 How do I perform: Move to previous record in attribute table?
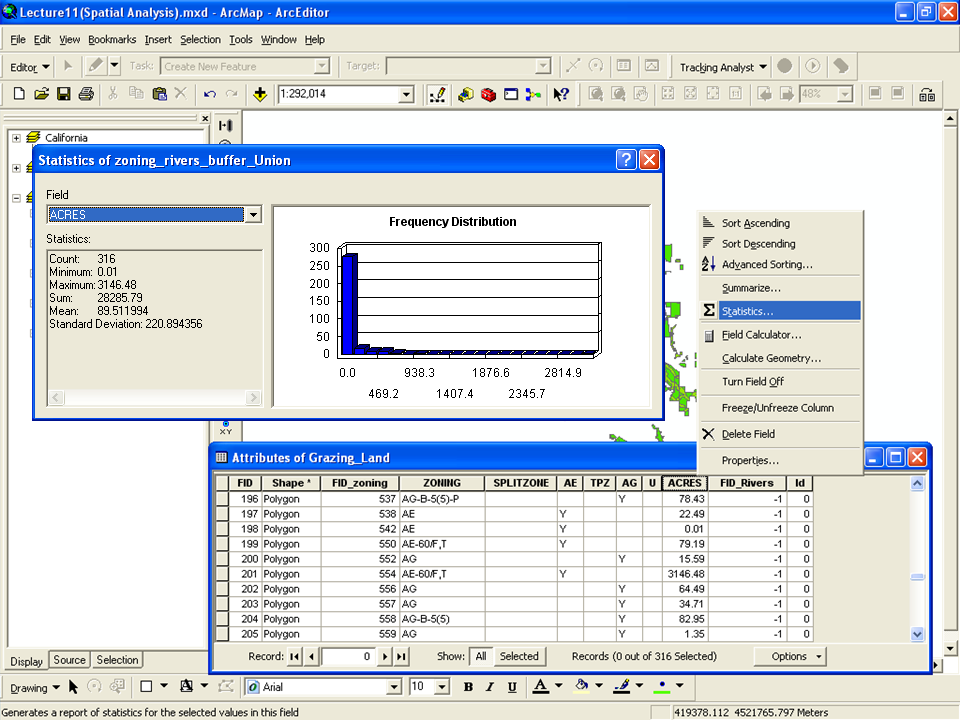pyautogui.click(x=312, y=656)
